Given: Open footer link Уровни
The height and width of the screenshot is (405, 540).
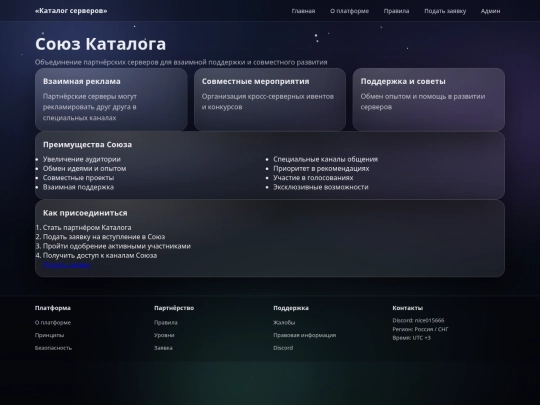Looking at the screenshot, I should [164, 335].
